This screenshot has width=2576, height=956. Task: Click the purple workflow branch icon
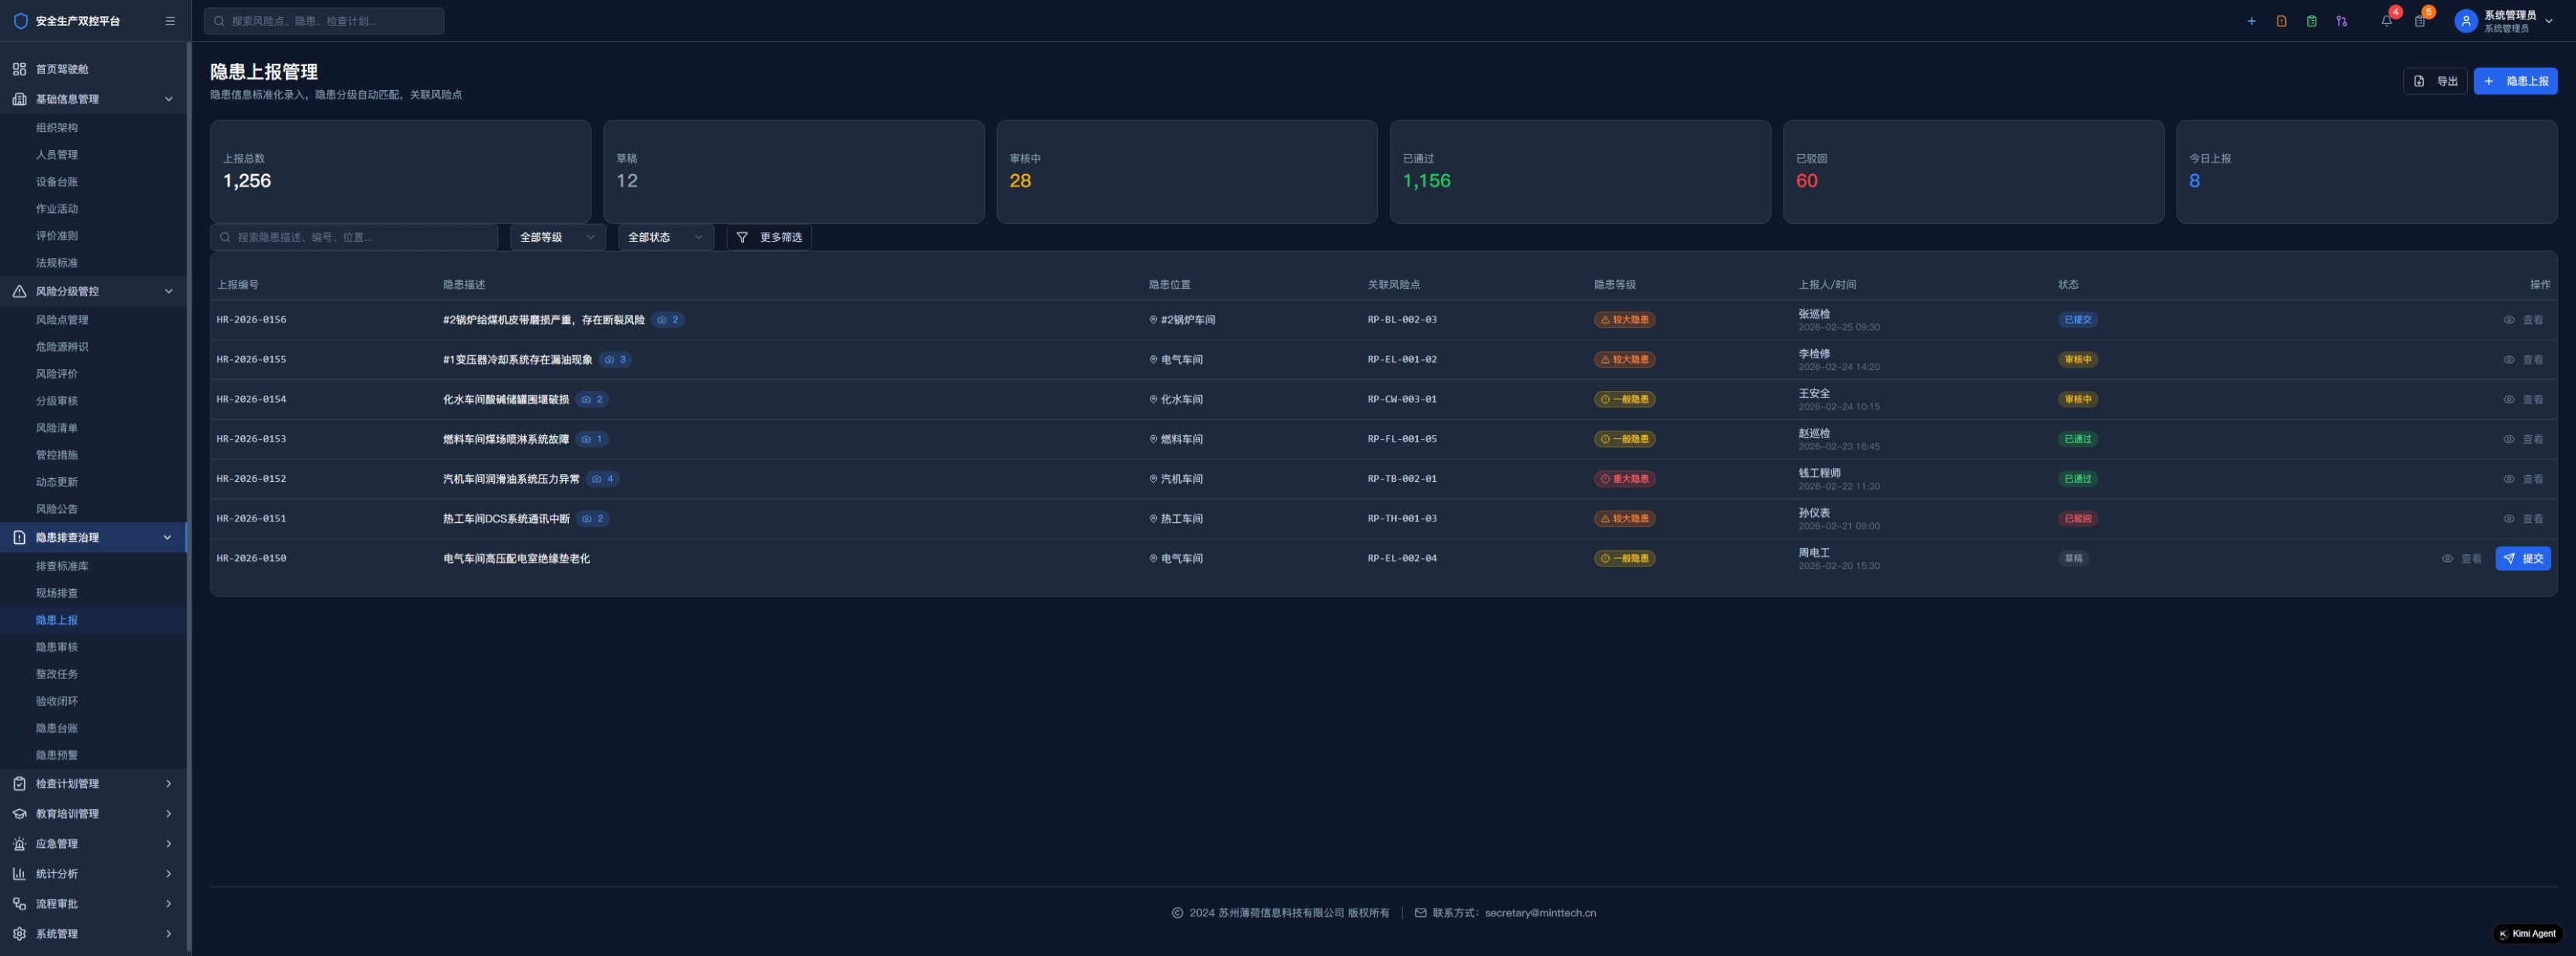[2341, 21]
